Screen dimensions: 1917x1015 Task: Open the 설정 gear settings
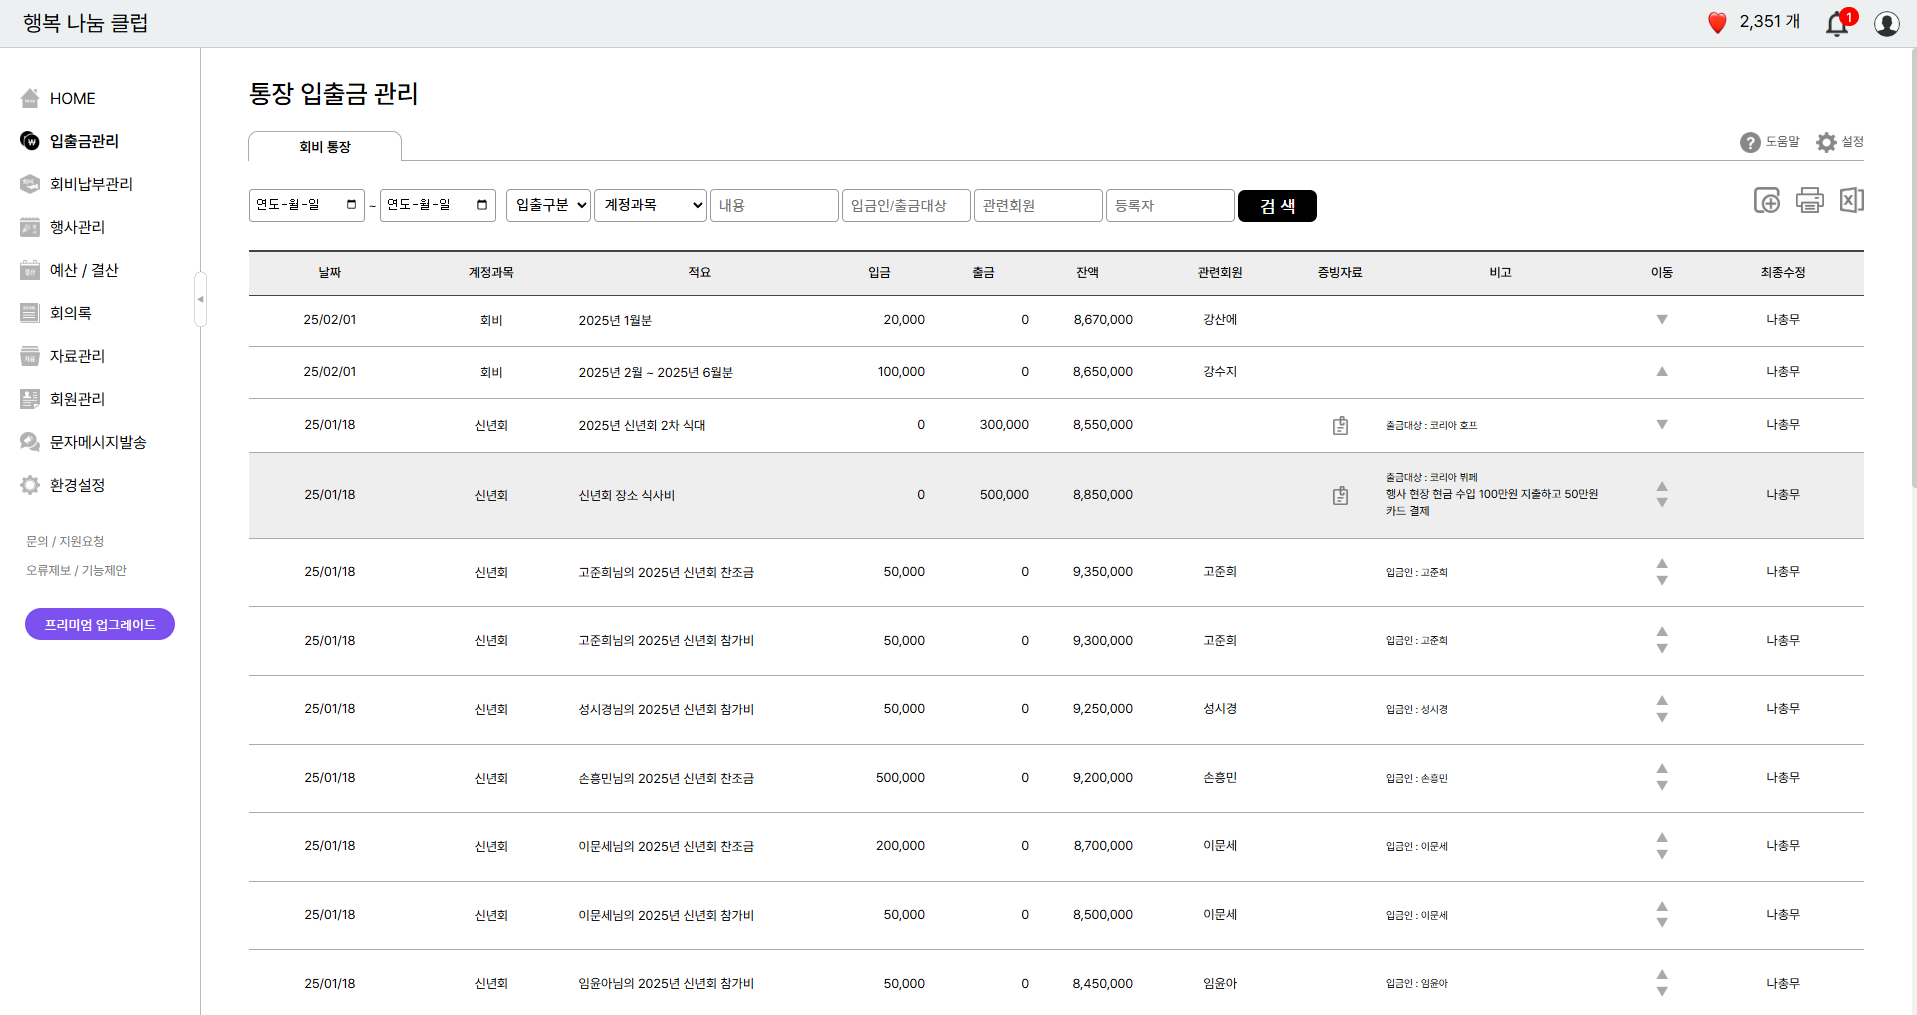1827,143
